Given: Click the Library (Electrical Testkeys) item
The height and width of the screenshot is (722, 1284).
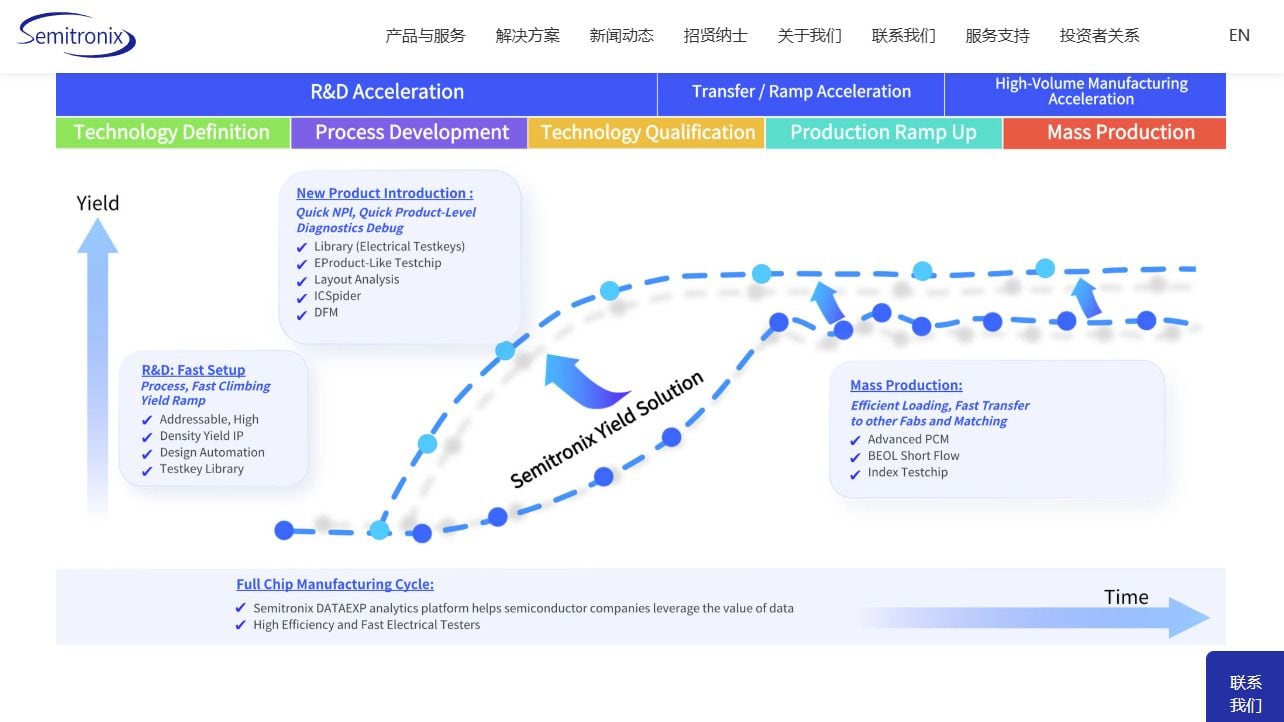Looking at the screenshot, I should pos(389,246).
